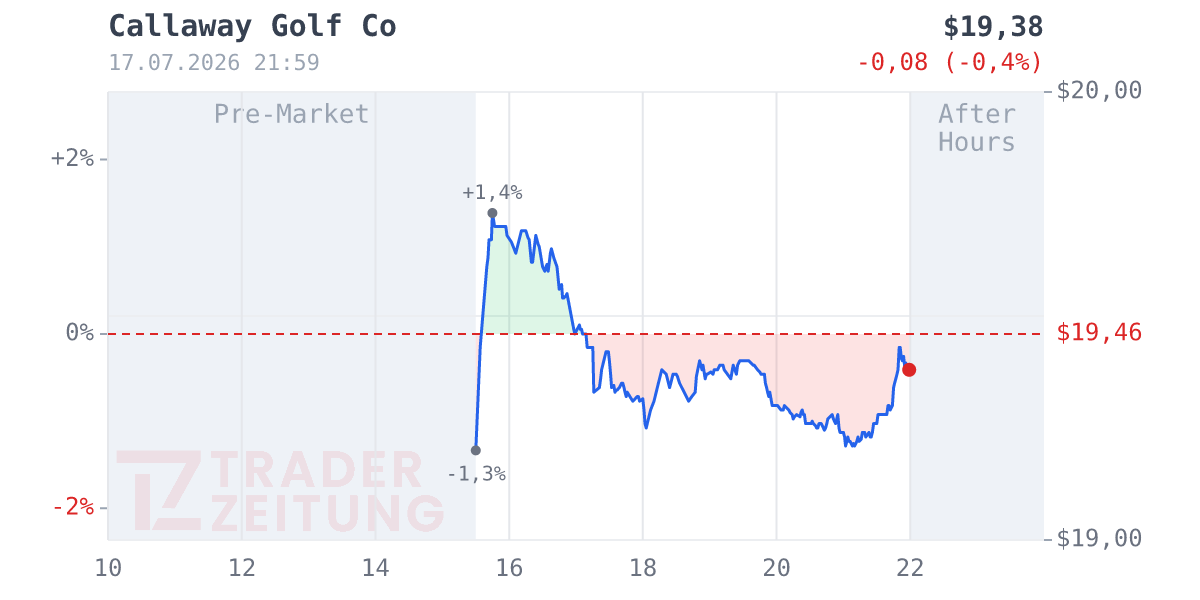Click the -1,3% low point marker
The image size is (1200, 600).
(x=476, y=450)
